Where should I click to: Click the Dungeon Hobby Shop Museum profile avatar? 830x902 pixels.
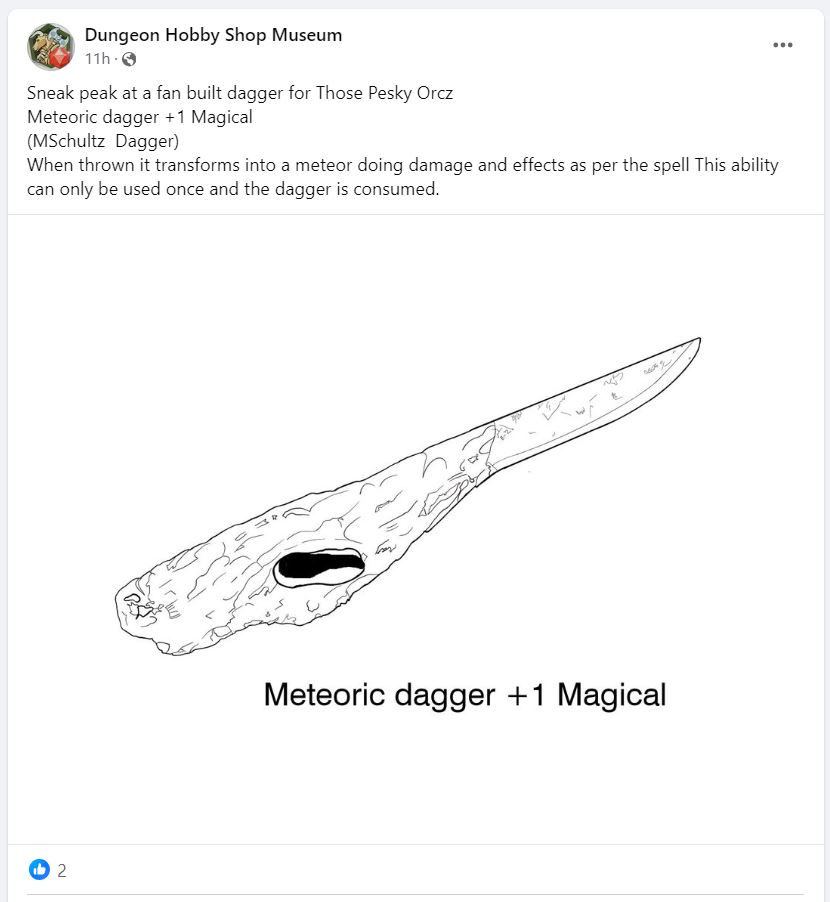tap(51, 46)
